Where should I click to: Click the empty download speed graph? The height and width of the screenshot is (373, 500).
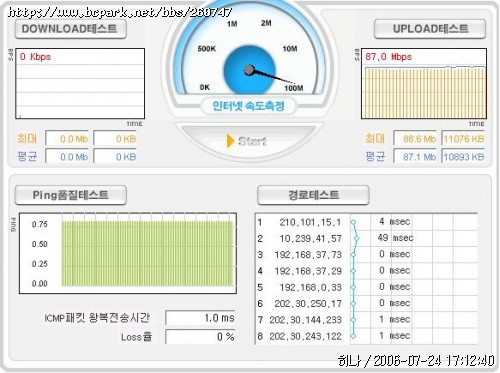[x=80, y=84]
